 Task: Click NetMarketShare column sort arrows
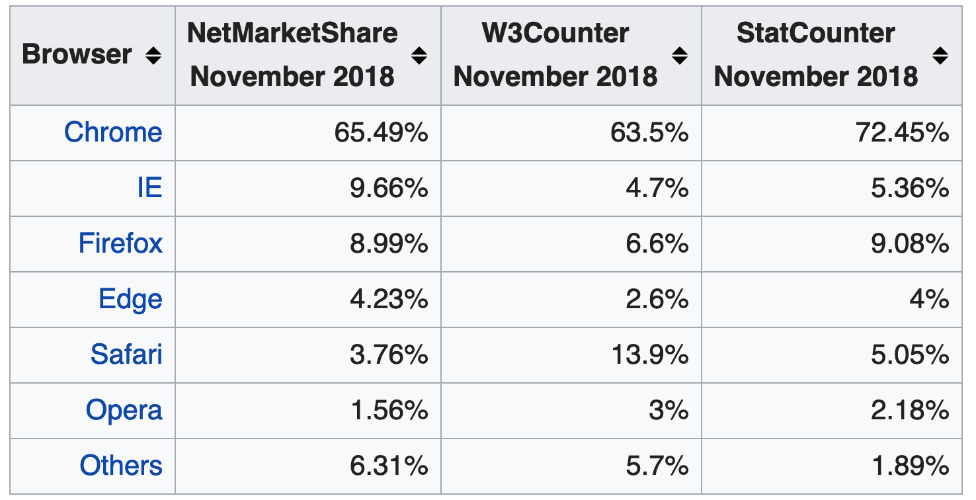point(419,56)
